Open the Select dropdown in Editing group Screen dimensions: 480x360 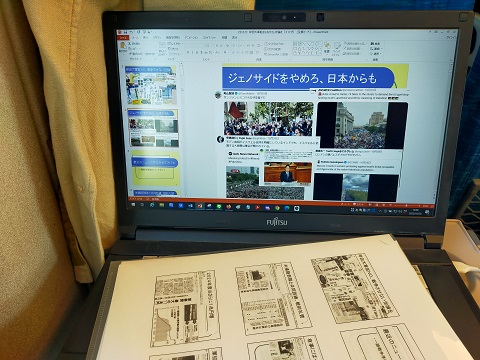(376, 54)
